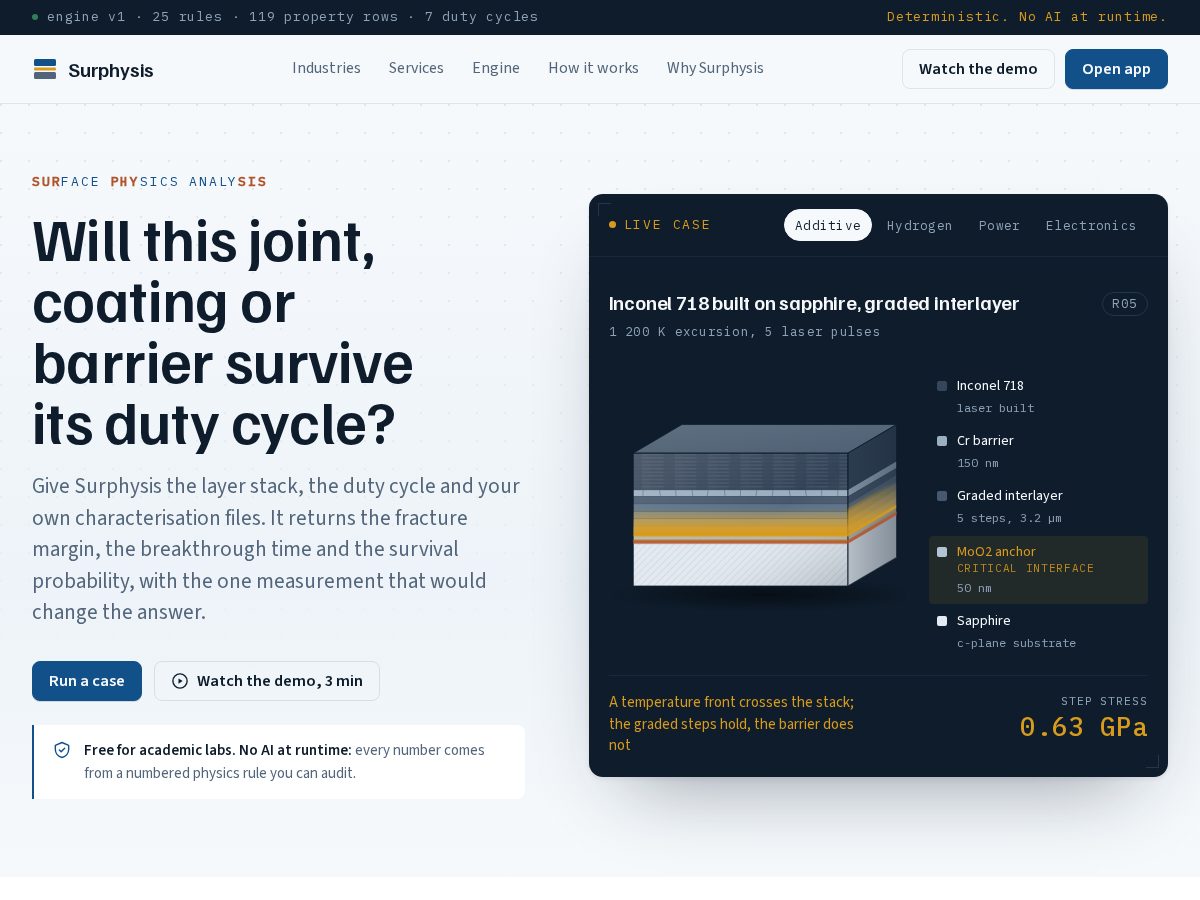Screen dimensions: 1200x900
Task: Open the Services menu
Action: coord(416,68)
